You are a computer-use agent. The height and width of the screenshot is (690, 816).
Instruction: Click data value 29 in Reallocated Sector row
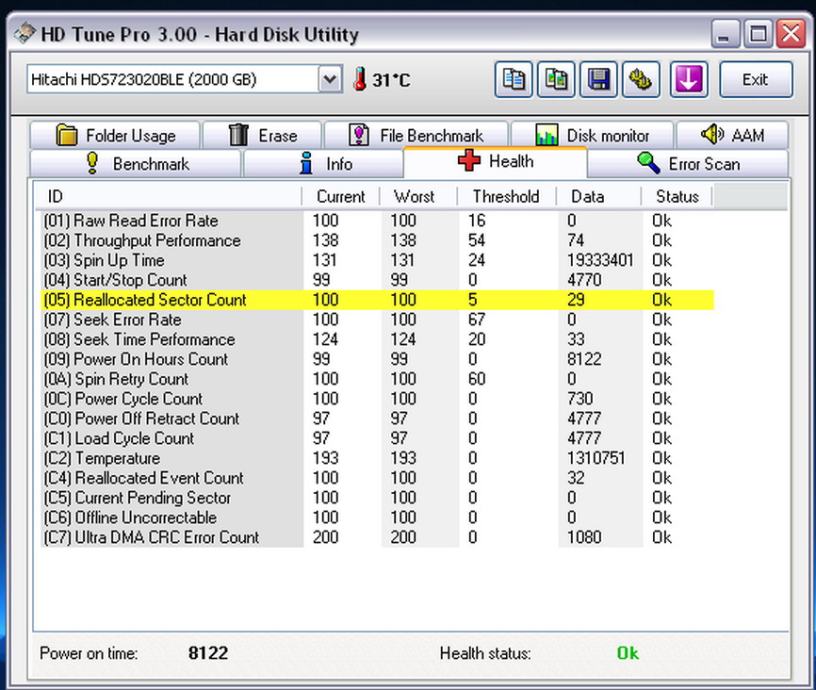click(x=576, y=300)
